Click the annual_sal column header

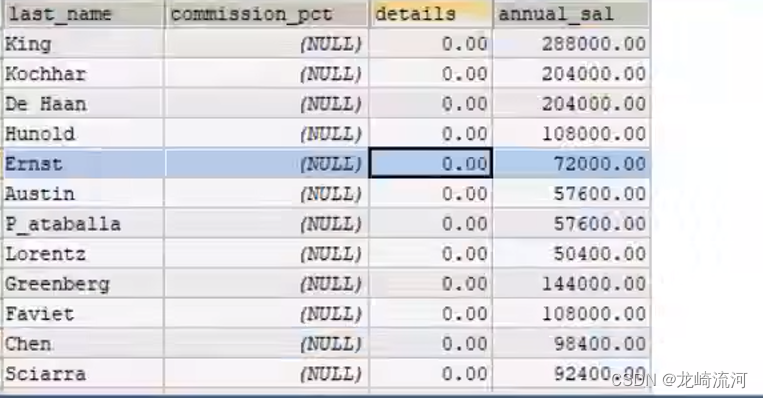pos(571,14)
